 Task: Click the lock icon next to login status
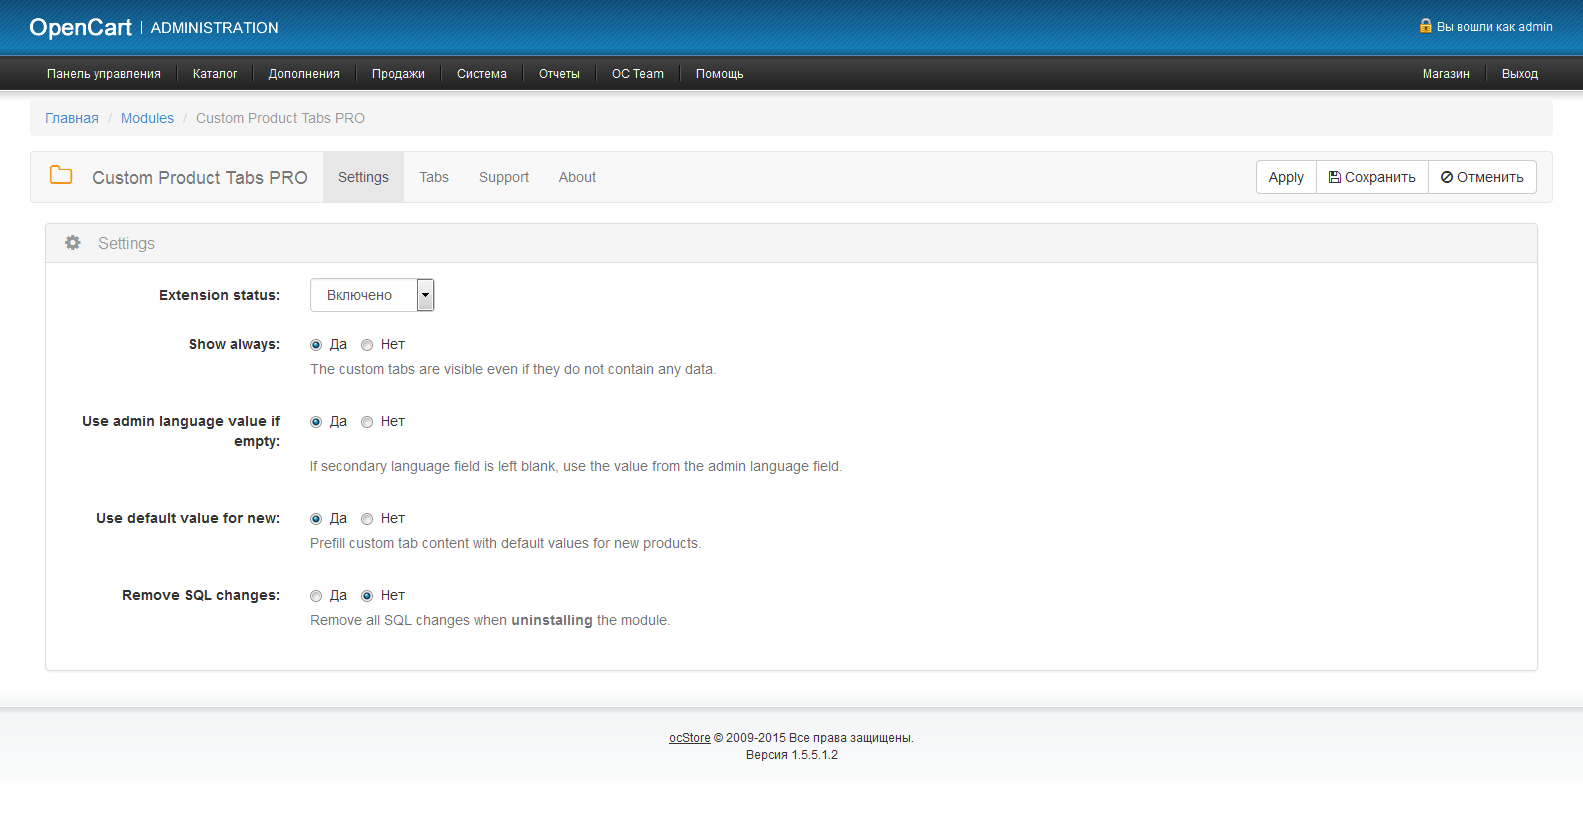(x=1426, y=26)
